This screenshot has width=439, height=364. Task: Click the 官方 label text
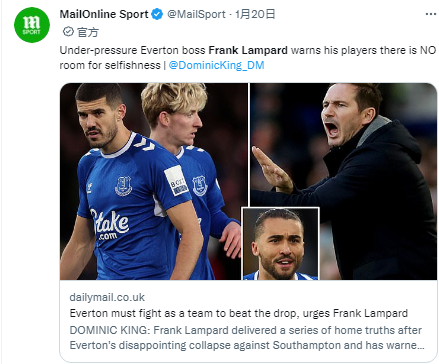[x=88, y=32]
